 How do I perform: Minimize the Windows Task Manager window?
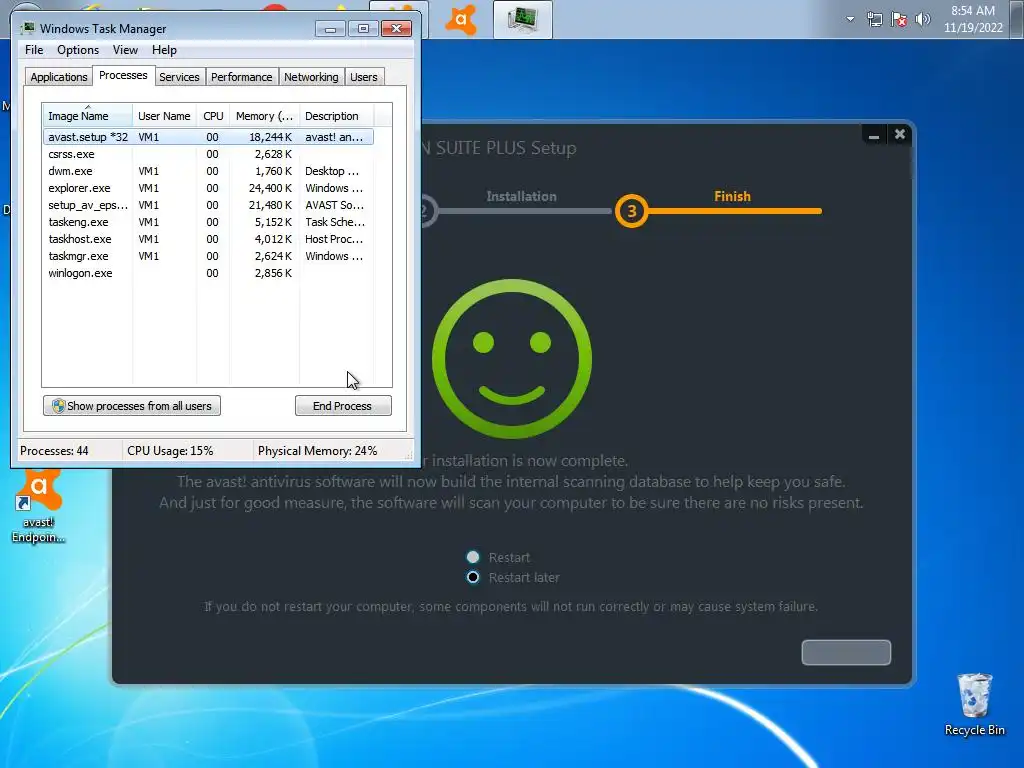coord(330,29)
